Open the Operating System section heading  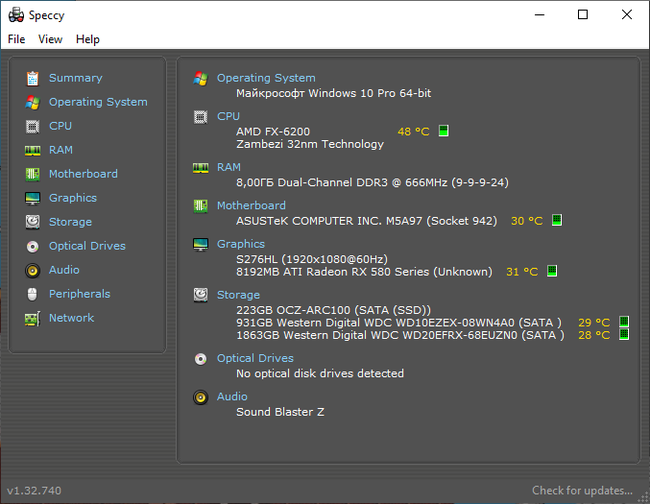point(265,78)
